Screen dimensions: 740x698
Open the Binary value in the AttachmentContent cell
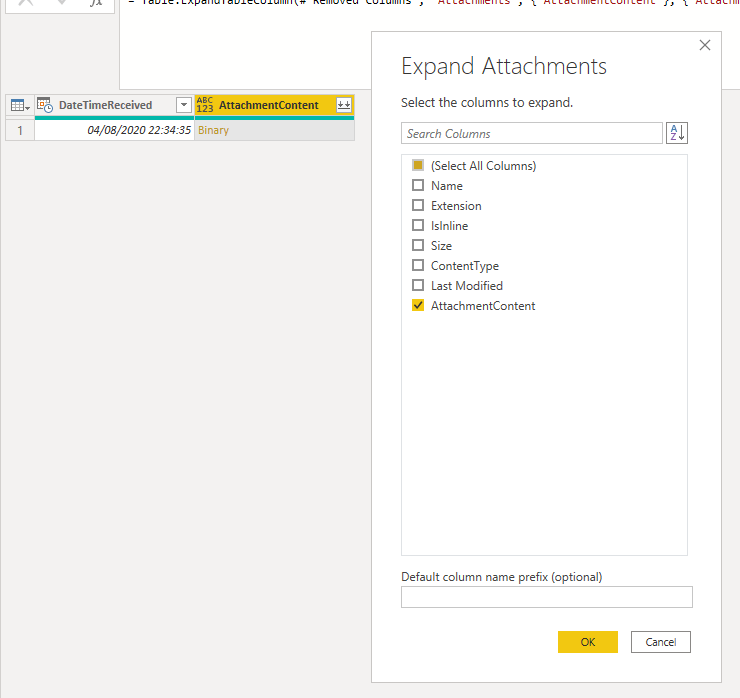[x=214, y=130]
